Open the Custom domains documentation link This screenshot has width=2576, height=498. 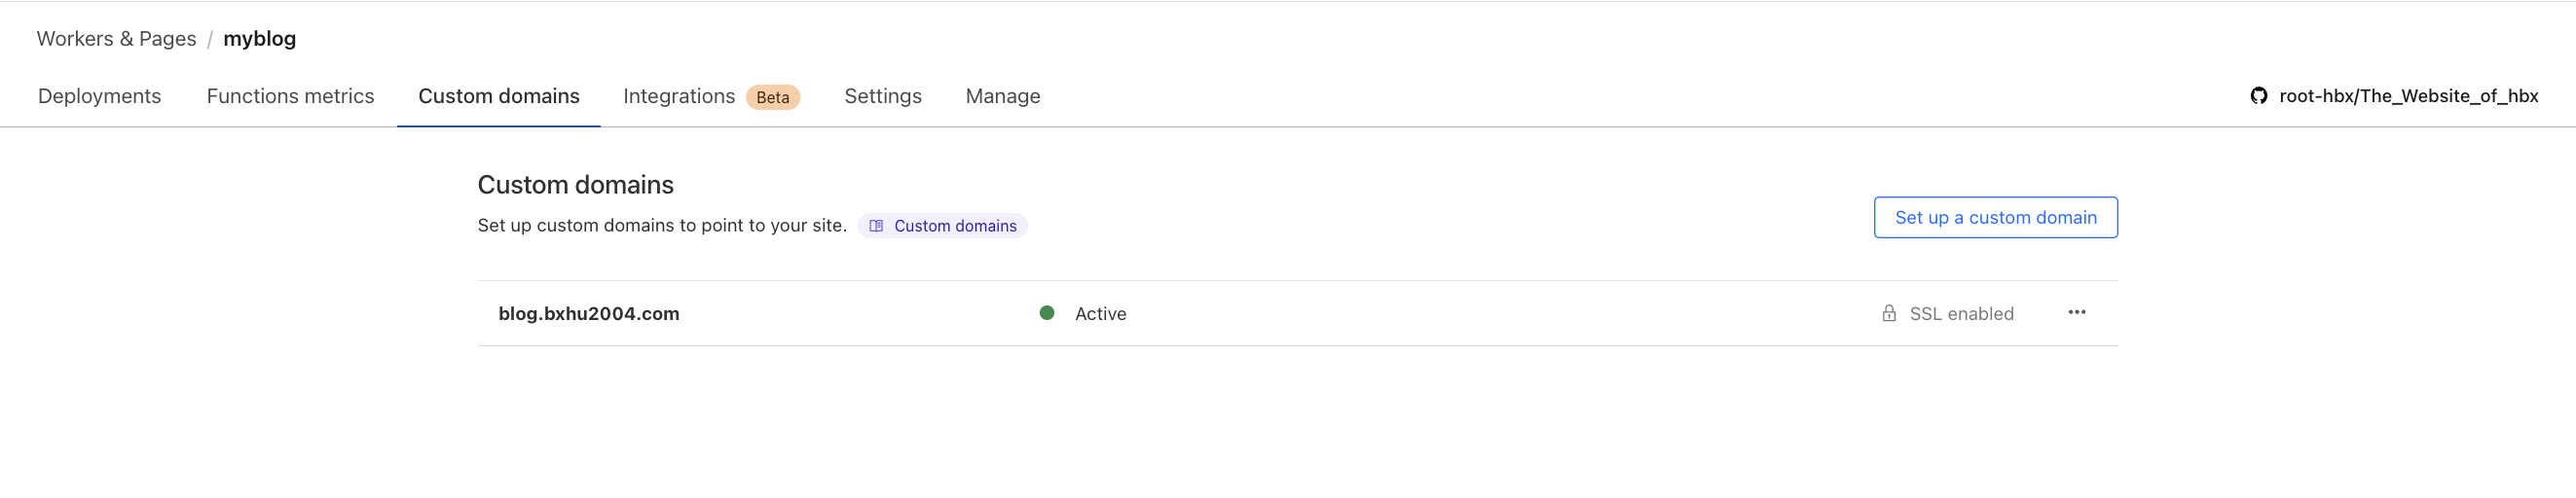point(954,226)
